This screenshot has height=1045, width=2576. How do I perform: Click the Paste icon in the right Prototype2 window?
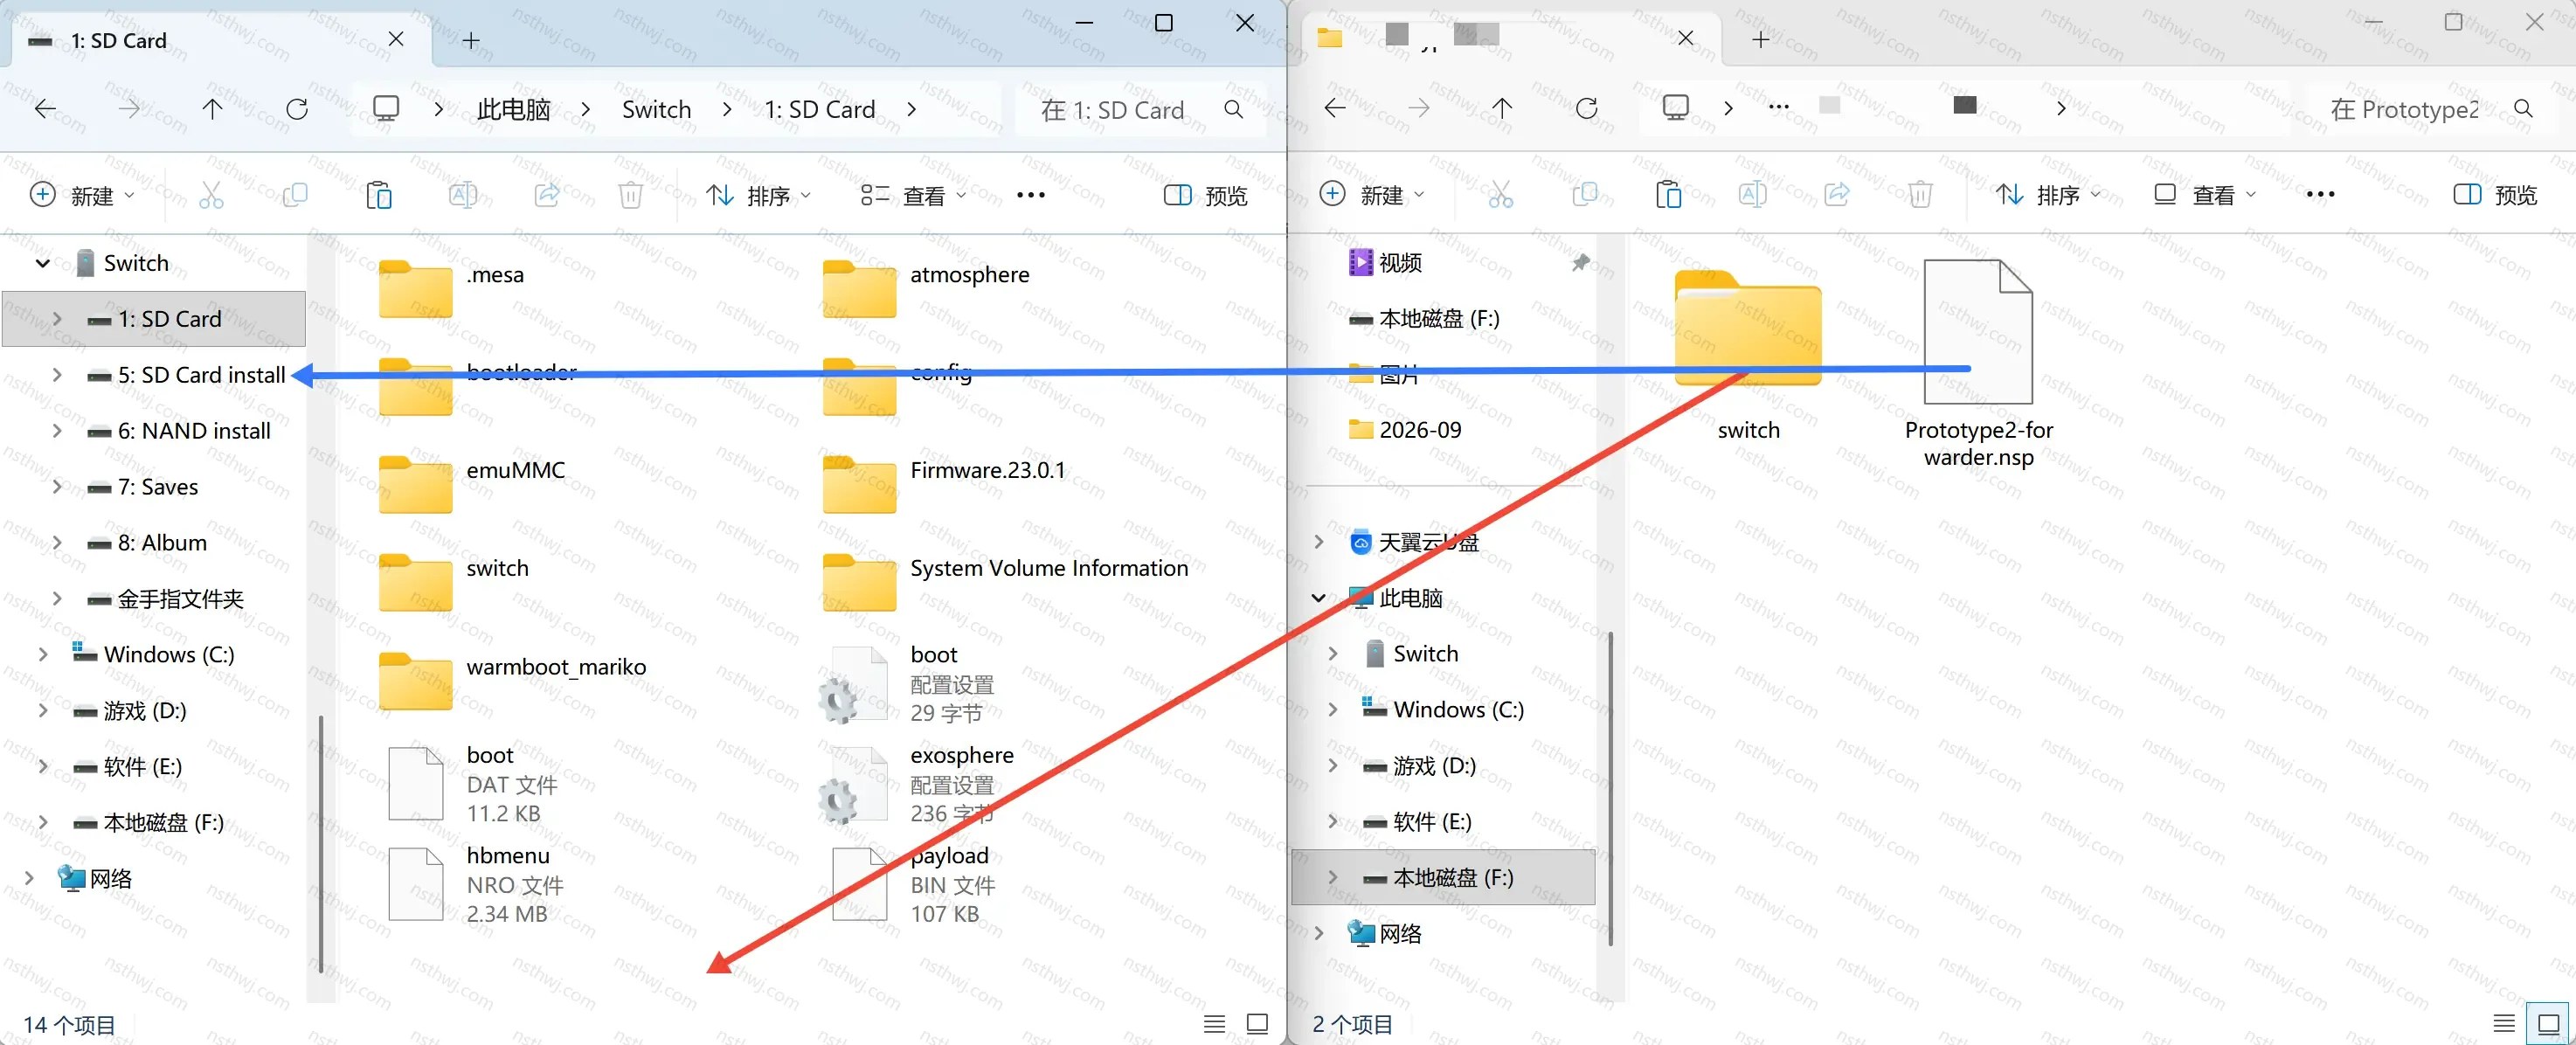click(x=1668, y=194)
